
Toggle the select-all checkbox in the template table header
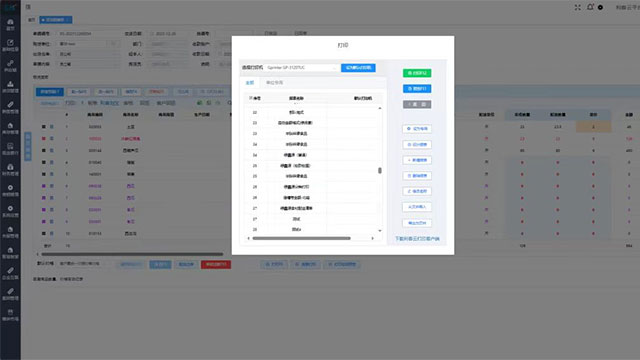click(251, 98)
